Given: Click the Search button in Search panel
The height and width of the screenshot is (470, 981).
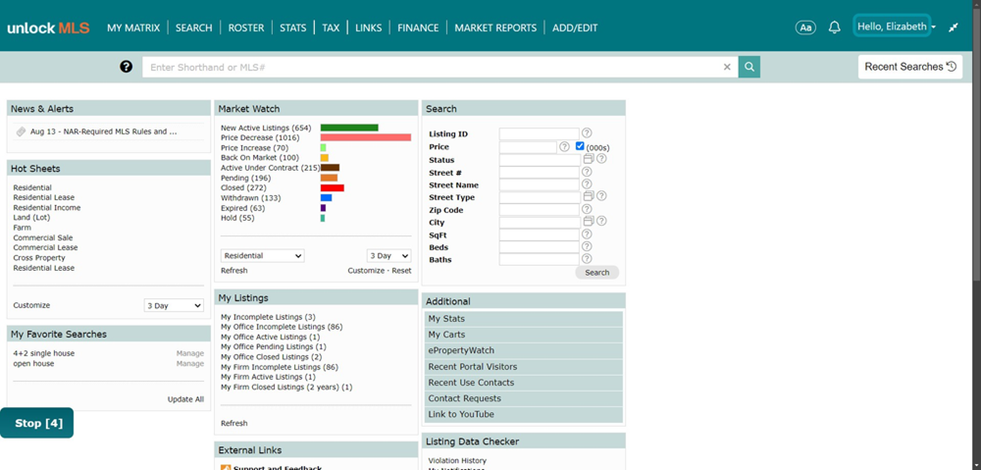Looking at the screenshot, I should coord(597,272).
